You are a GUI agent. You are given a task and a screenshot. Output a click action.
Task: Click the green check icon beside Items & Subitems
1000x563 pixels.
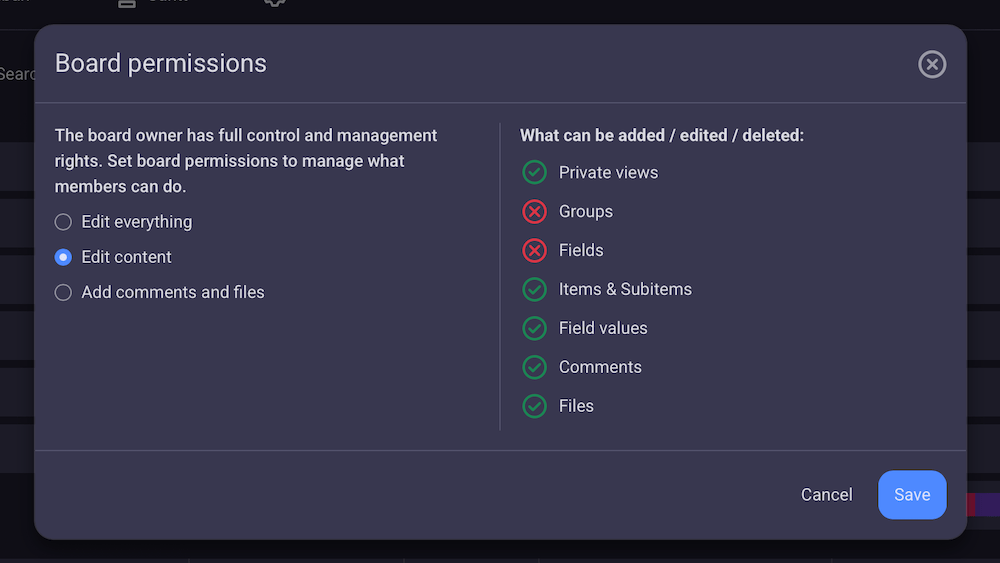(x=535, y=290)
